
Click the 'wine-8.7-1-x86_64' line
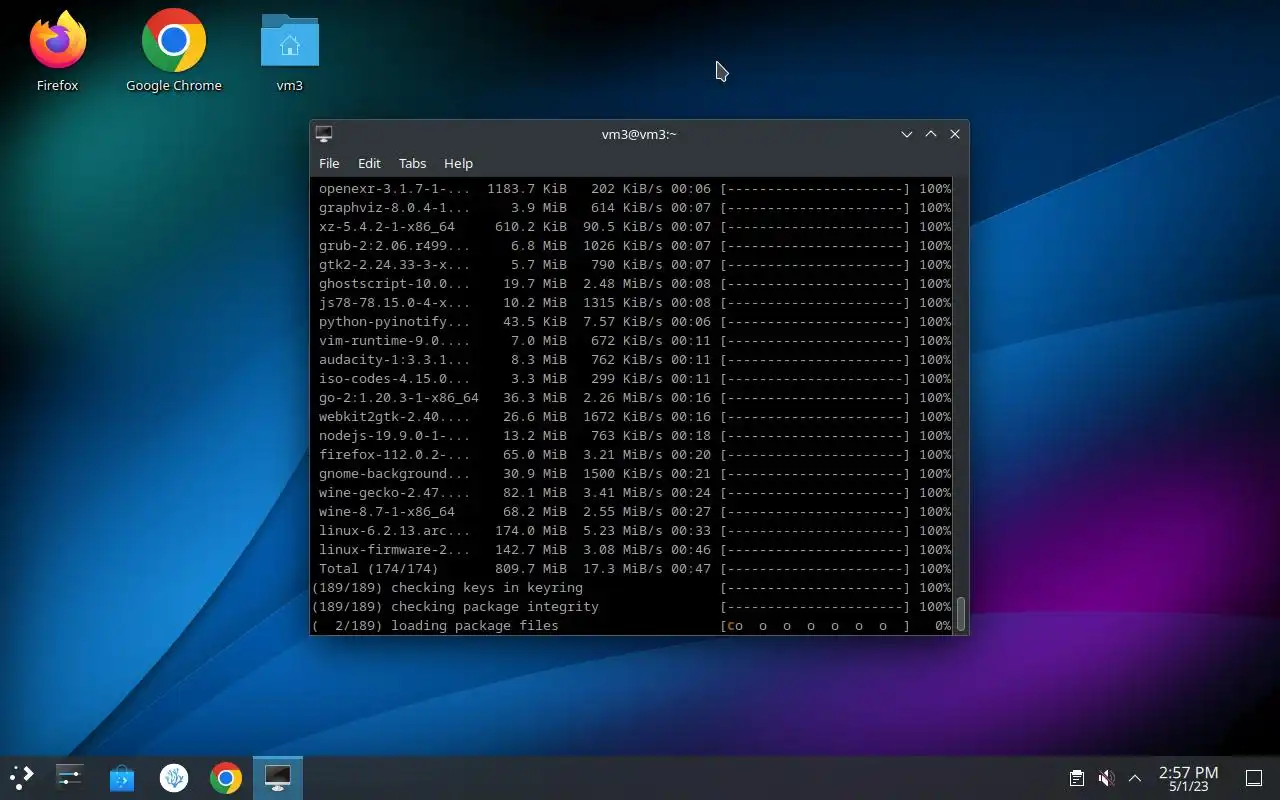point(634,512)
